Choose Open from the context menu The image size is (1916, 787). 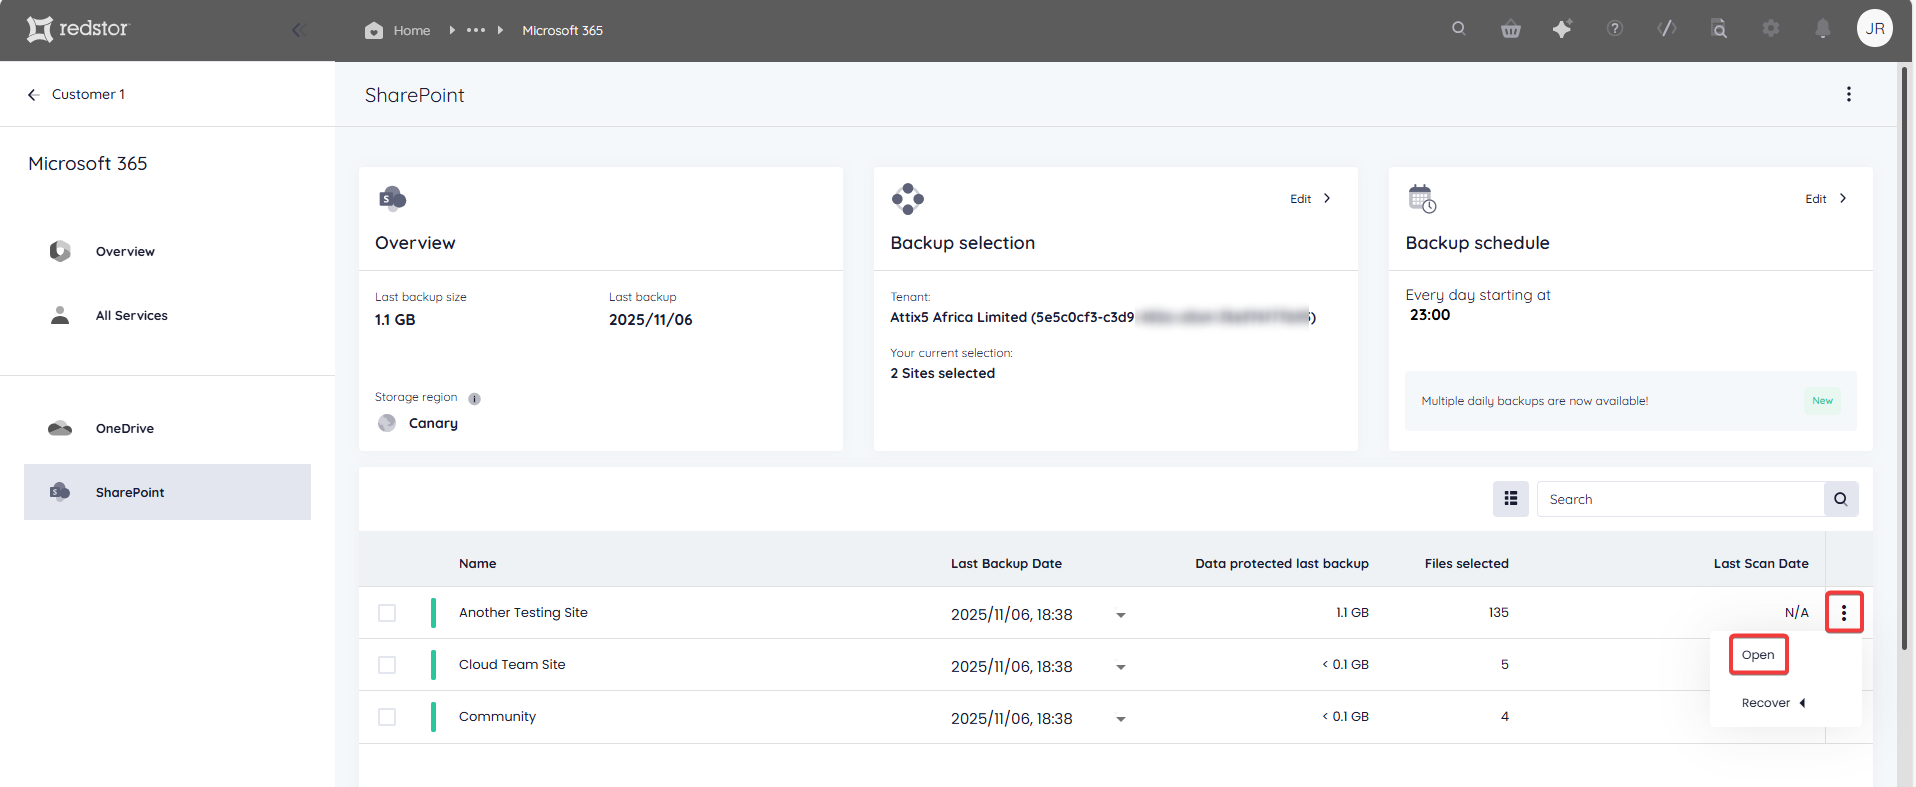pos(1758,655)
